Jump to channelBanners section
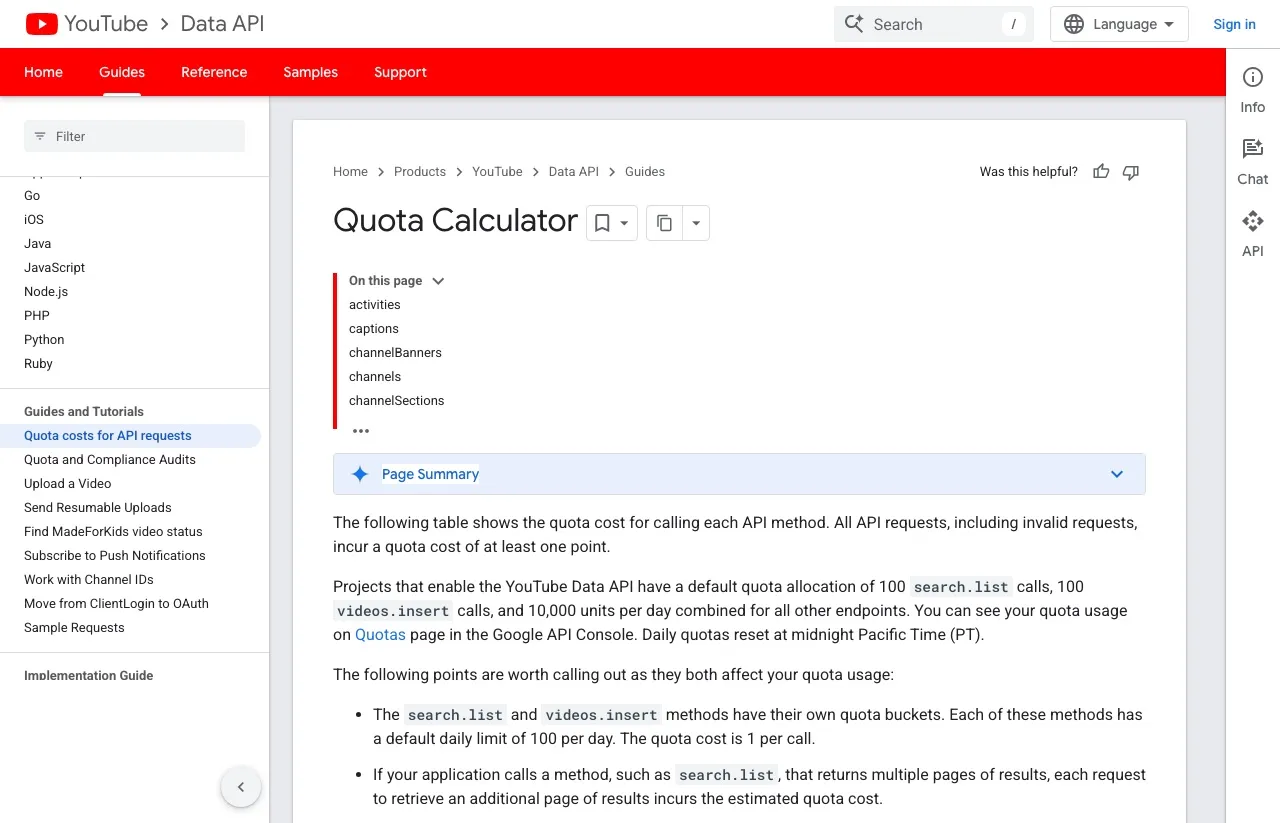The image size is (1280, 823). pyautogui.click(x=395, y=353)
